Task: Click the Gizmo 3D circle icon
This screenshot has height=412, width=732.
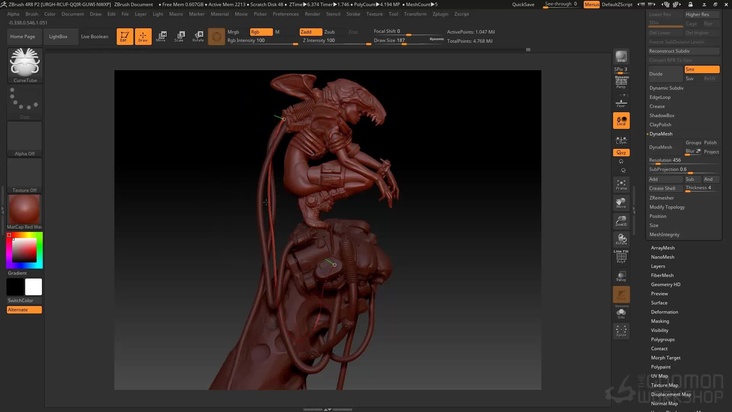Action: pos(216,36)
